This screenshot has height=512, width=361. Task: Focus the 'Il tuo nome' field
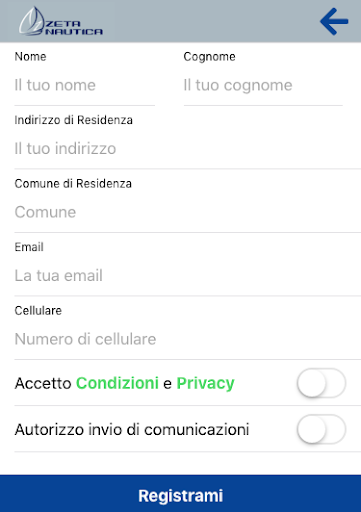tap(85, 85)
